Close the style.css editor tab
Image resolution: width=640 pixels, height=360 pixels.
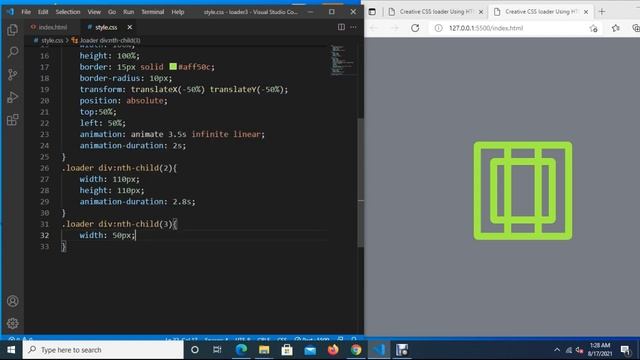(x=129, y=27)
